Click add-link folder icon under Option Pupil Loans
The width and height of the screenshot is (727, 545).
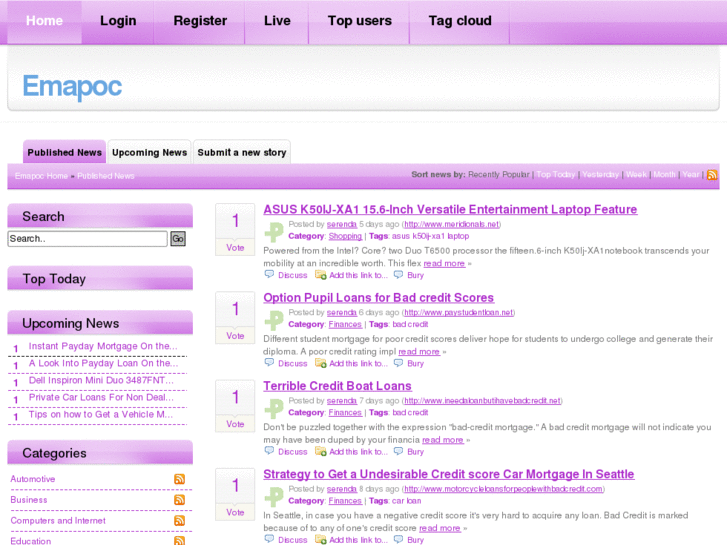321,363
